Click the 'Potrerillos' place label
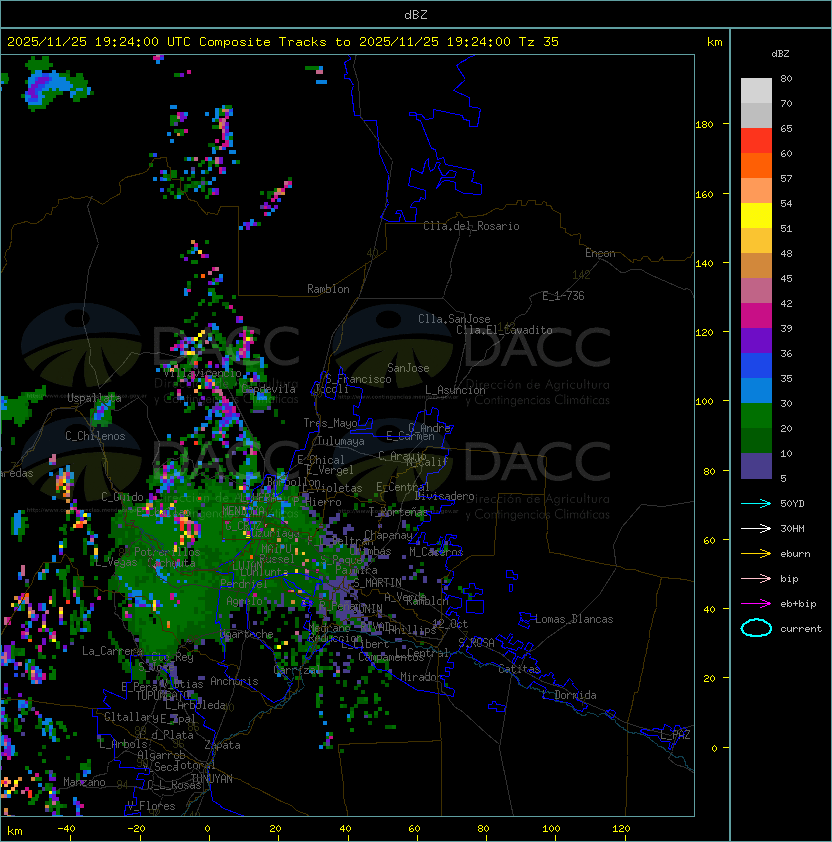 (167, 552)
